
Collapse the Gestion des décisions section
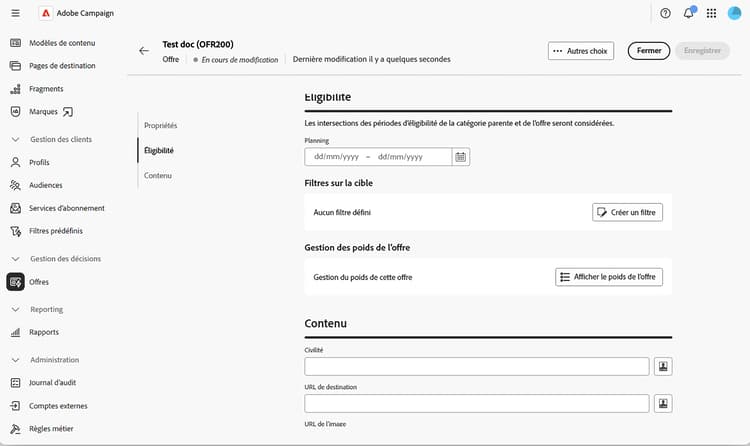[x=15, y=259]
